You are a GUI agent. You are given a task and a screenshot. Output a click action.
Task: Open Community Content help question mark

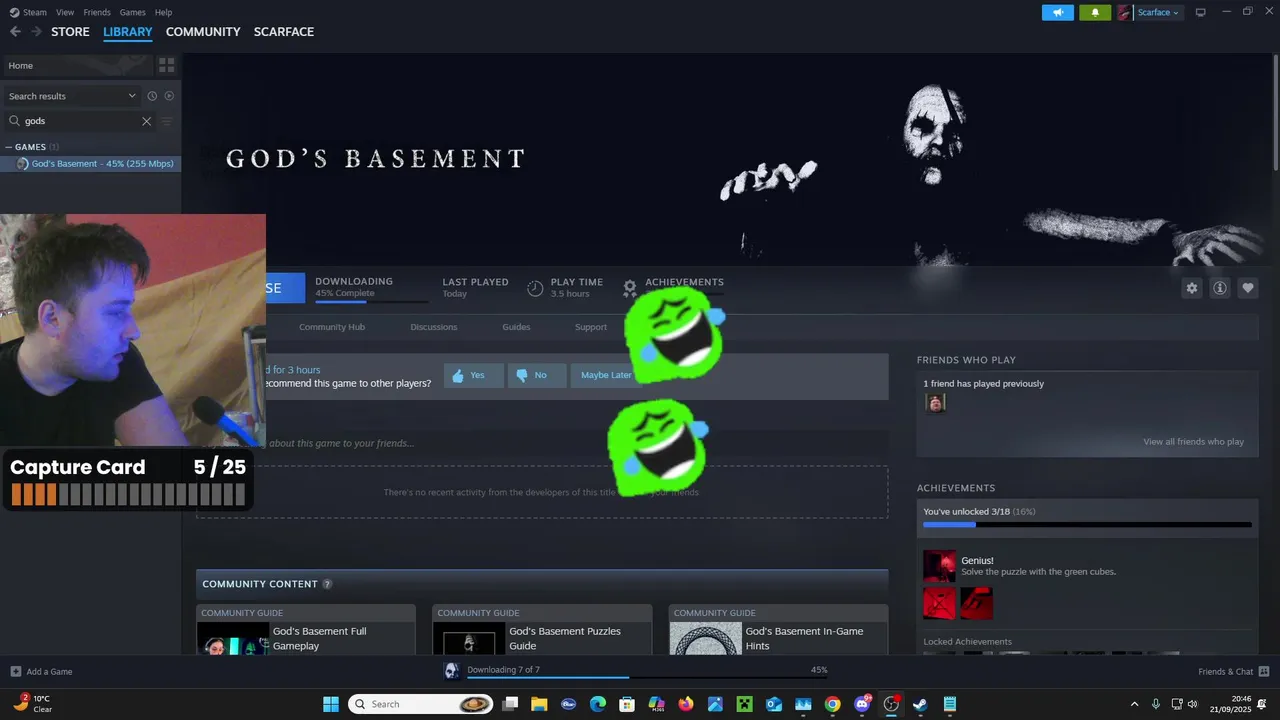[x=327, y=584]
